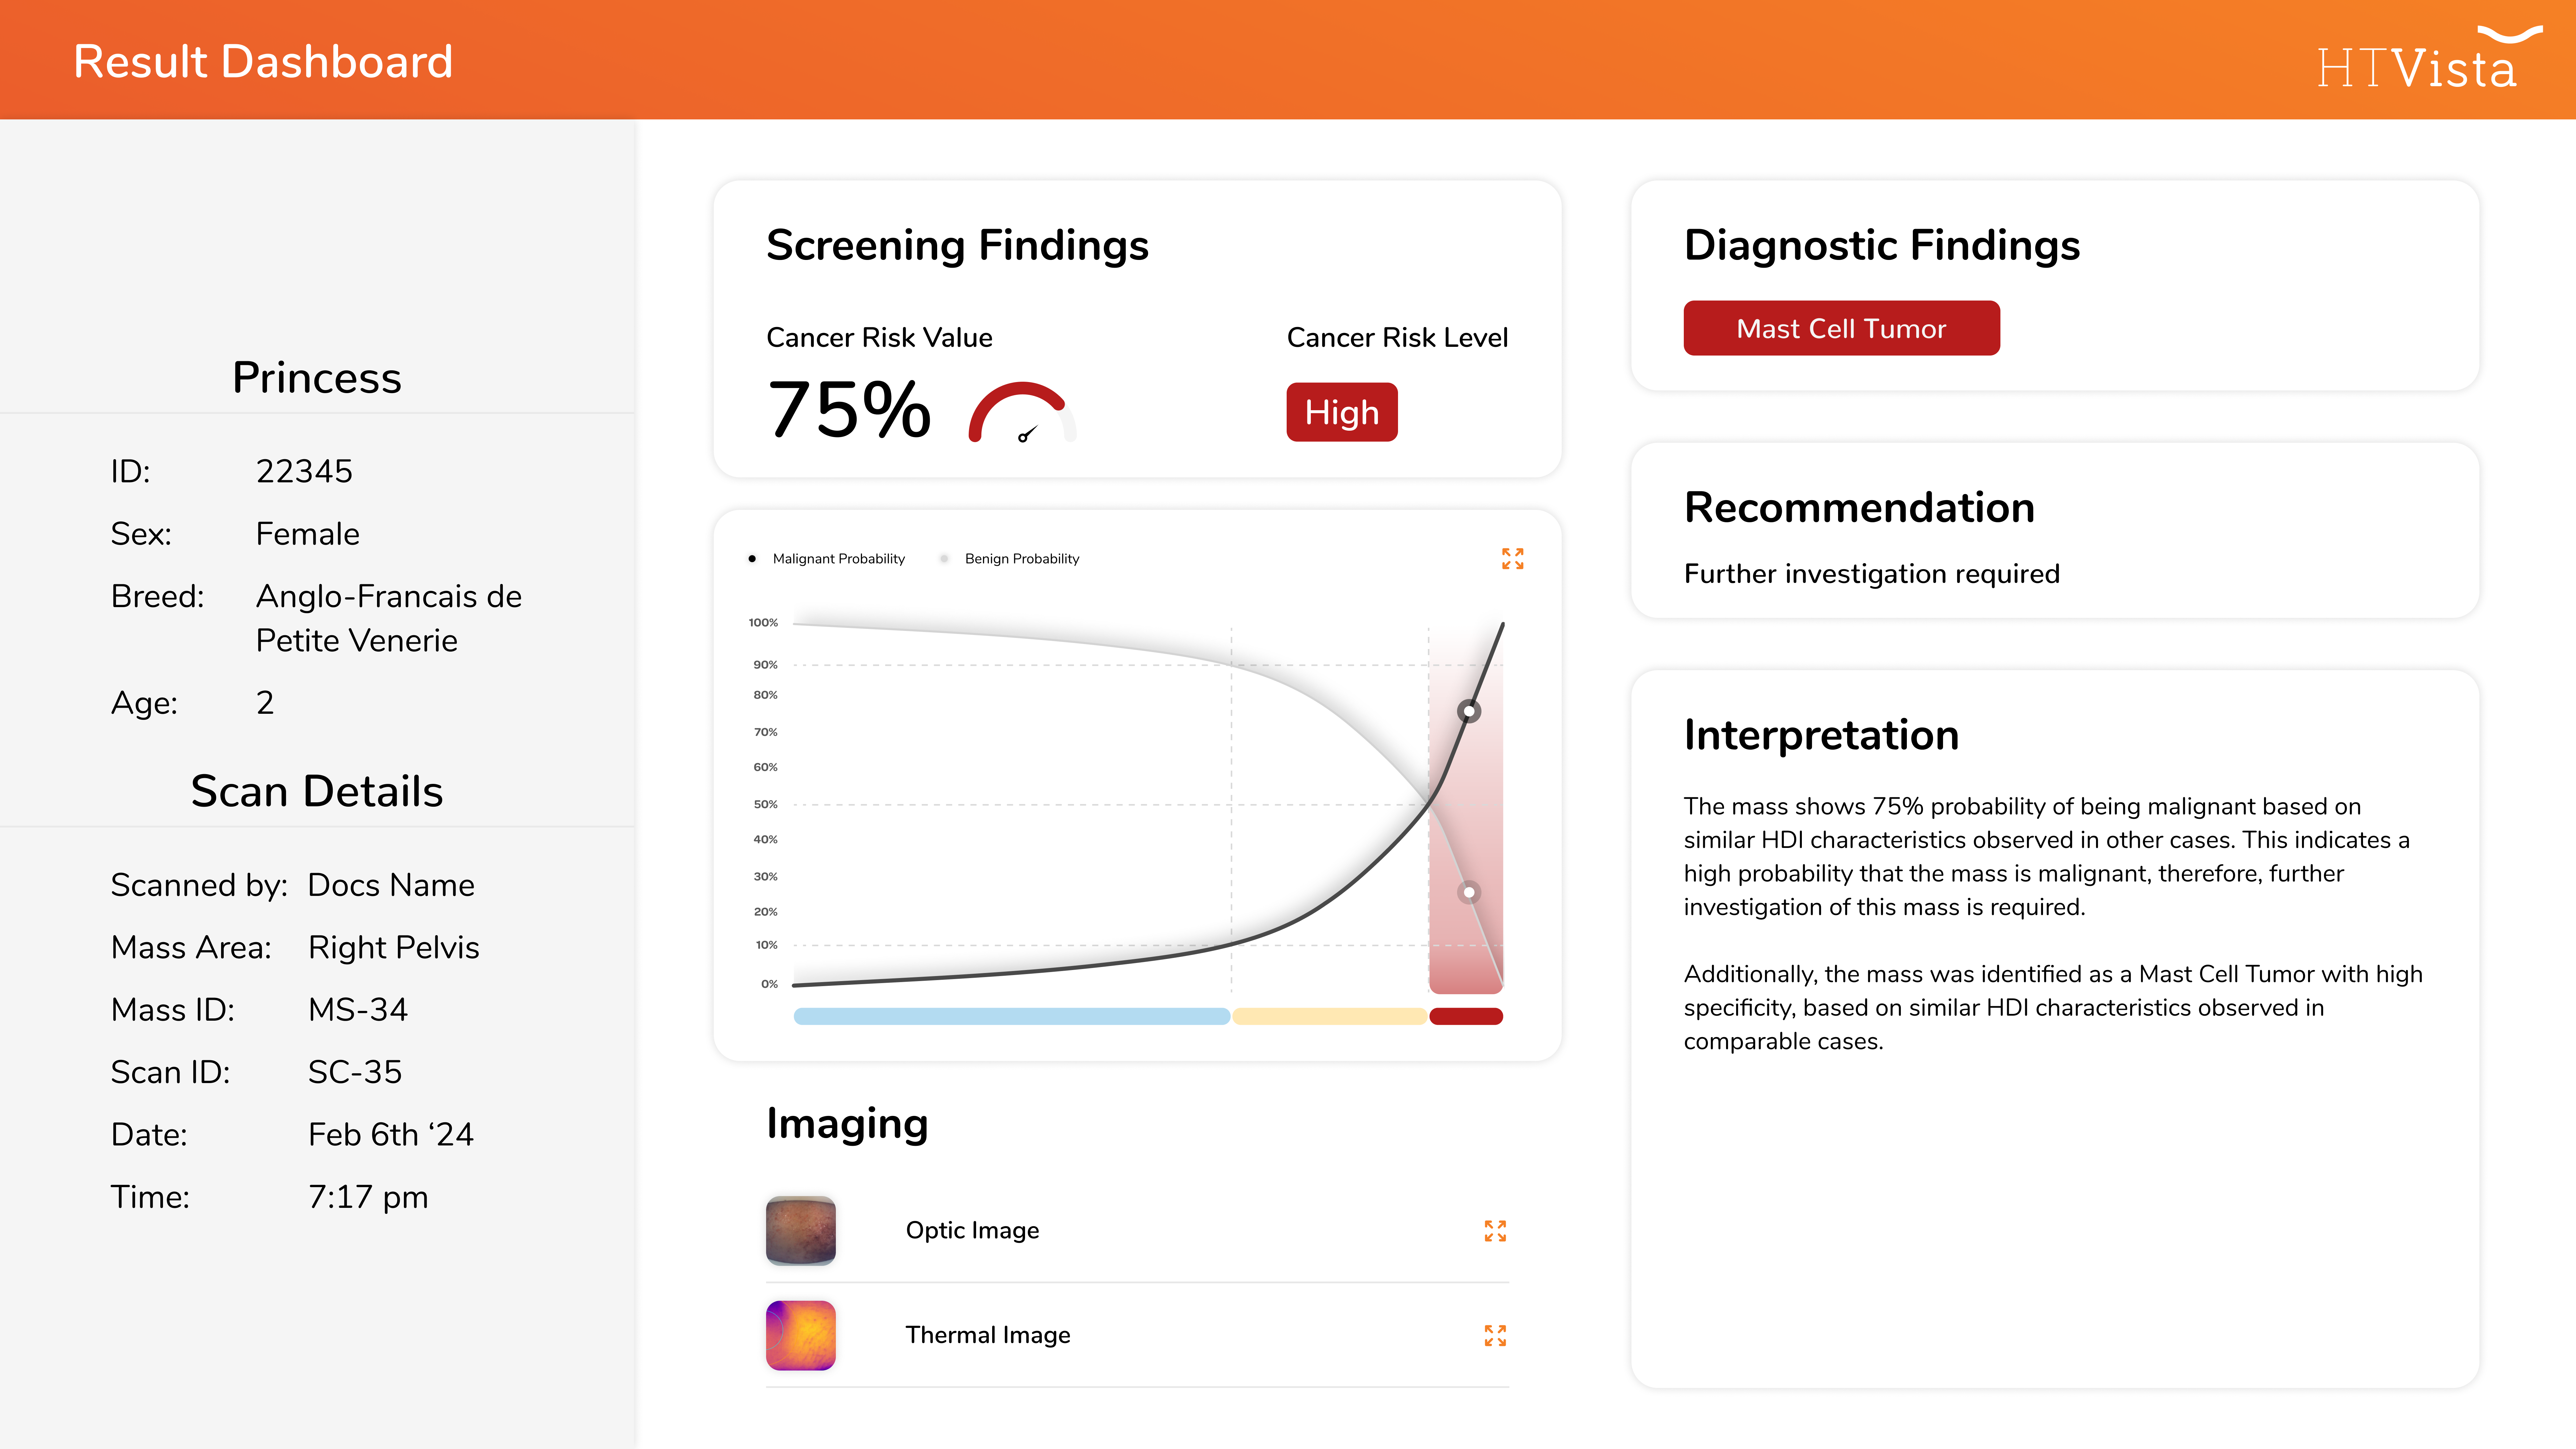
Task: Click the Result Dashboard title
Action: point(263,62)
